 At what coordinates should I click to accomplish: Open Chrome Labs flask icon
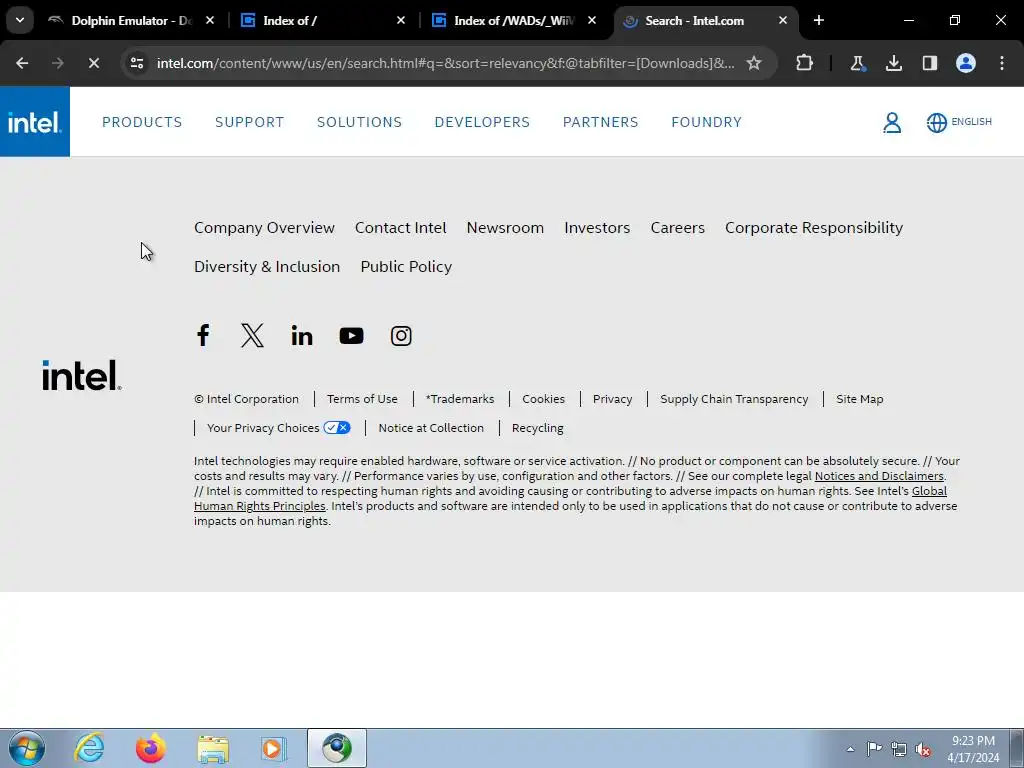point(857,63)
